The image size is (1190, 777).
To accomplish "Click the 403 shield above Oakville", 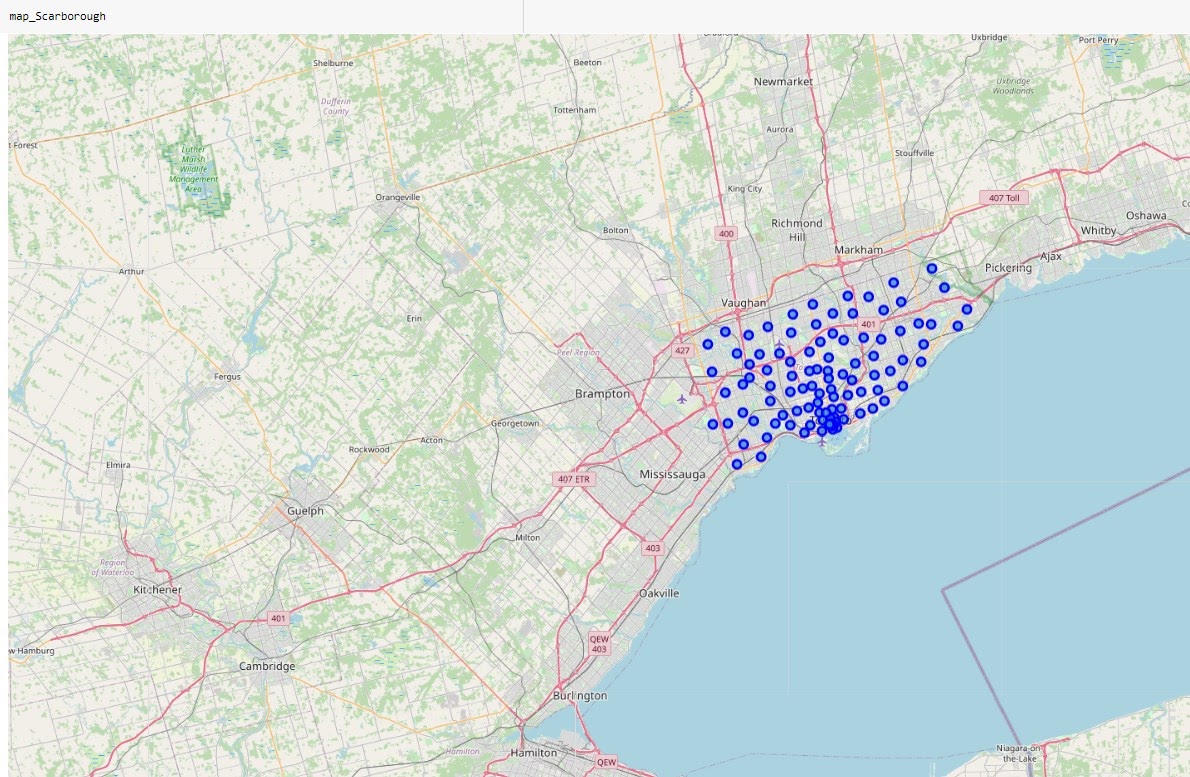I will (653, 548).
